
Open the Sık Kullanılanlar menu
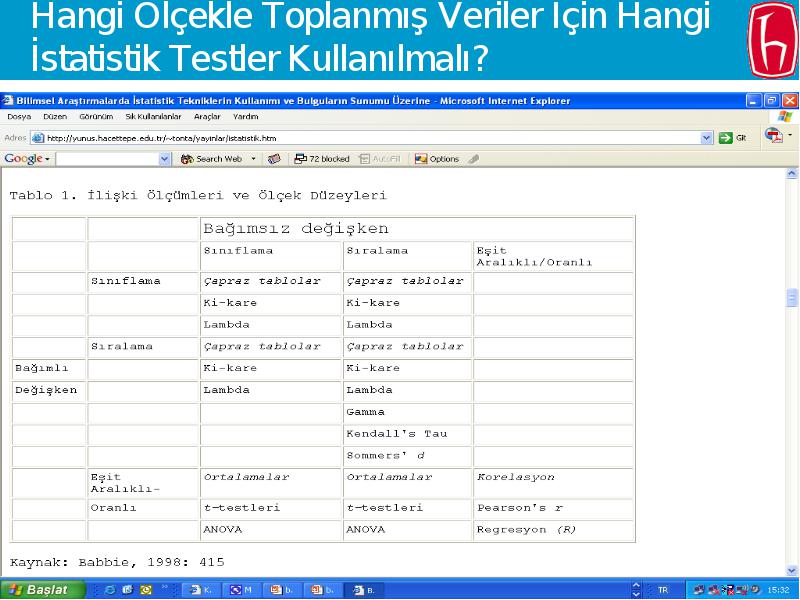[153, 116]
